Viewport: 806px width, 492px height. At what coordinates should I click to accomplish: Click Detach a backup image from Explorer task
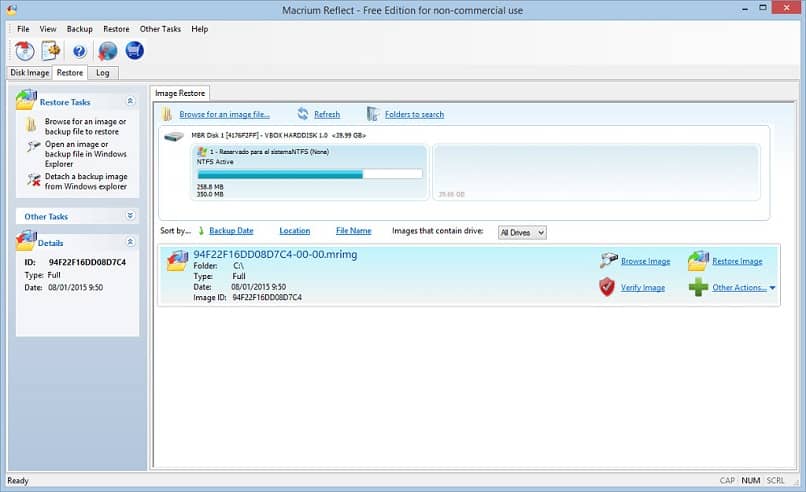86,181
